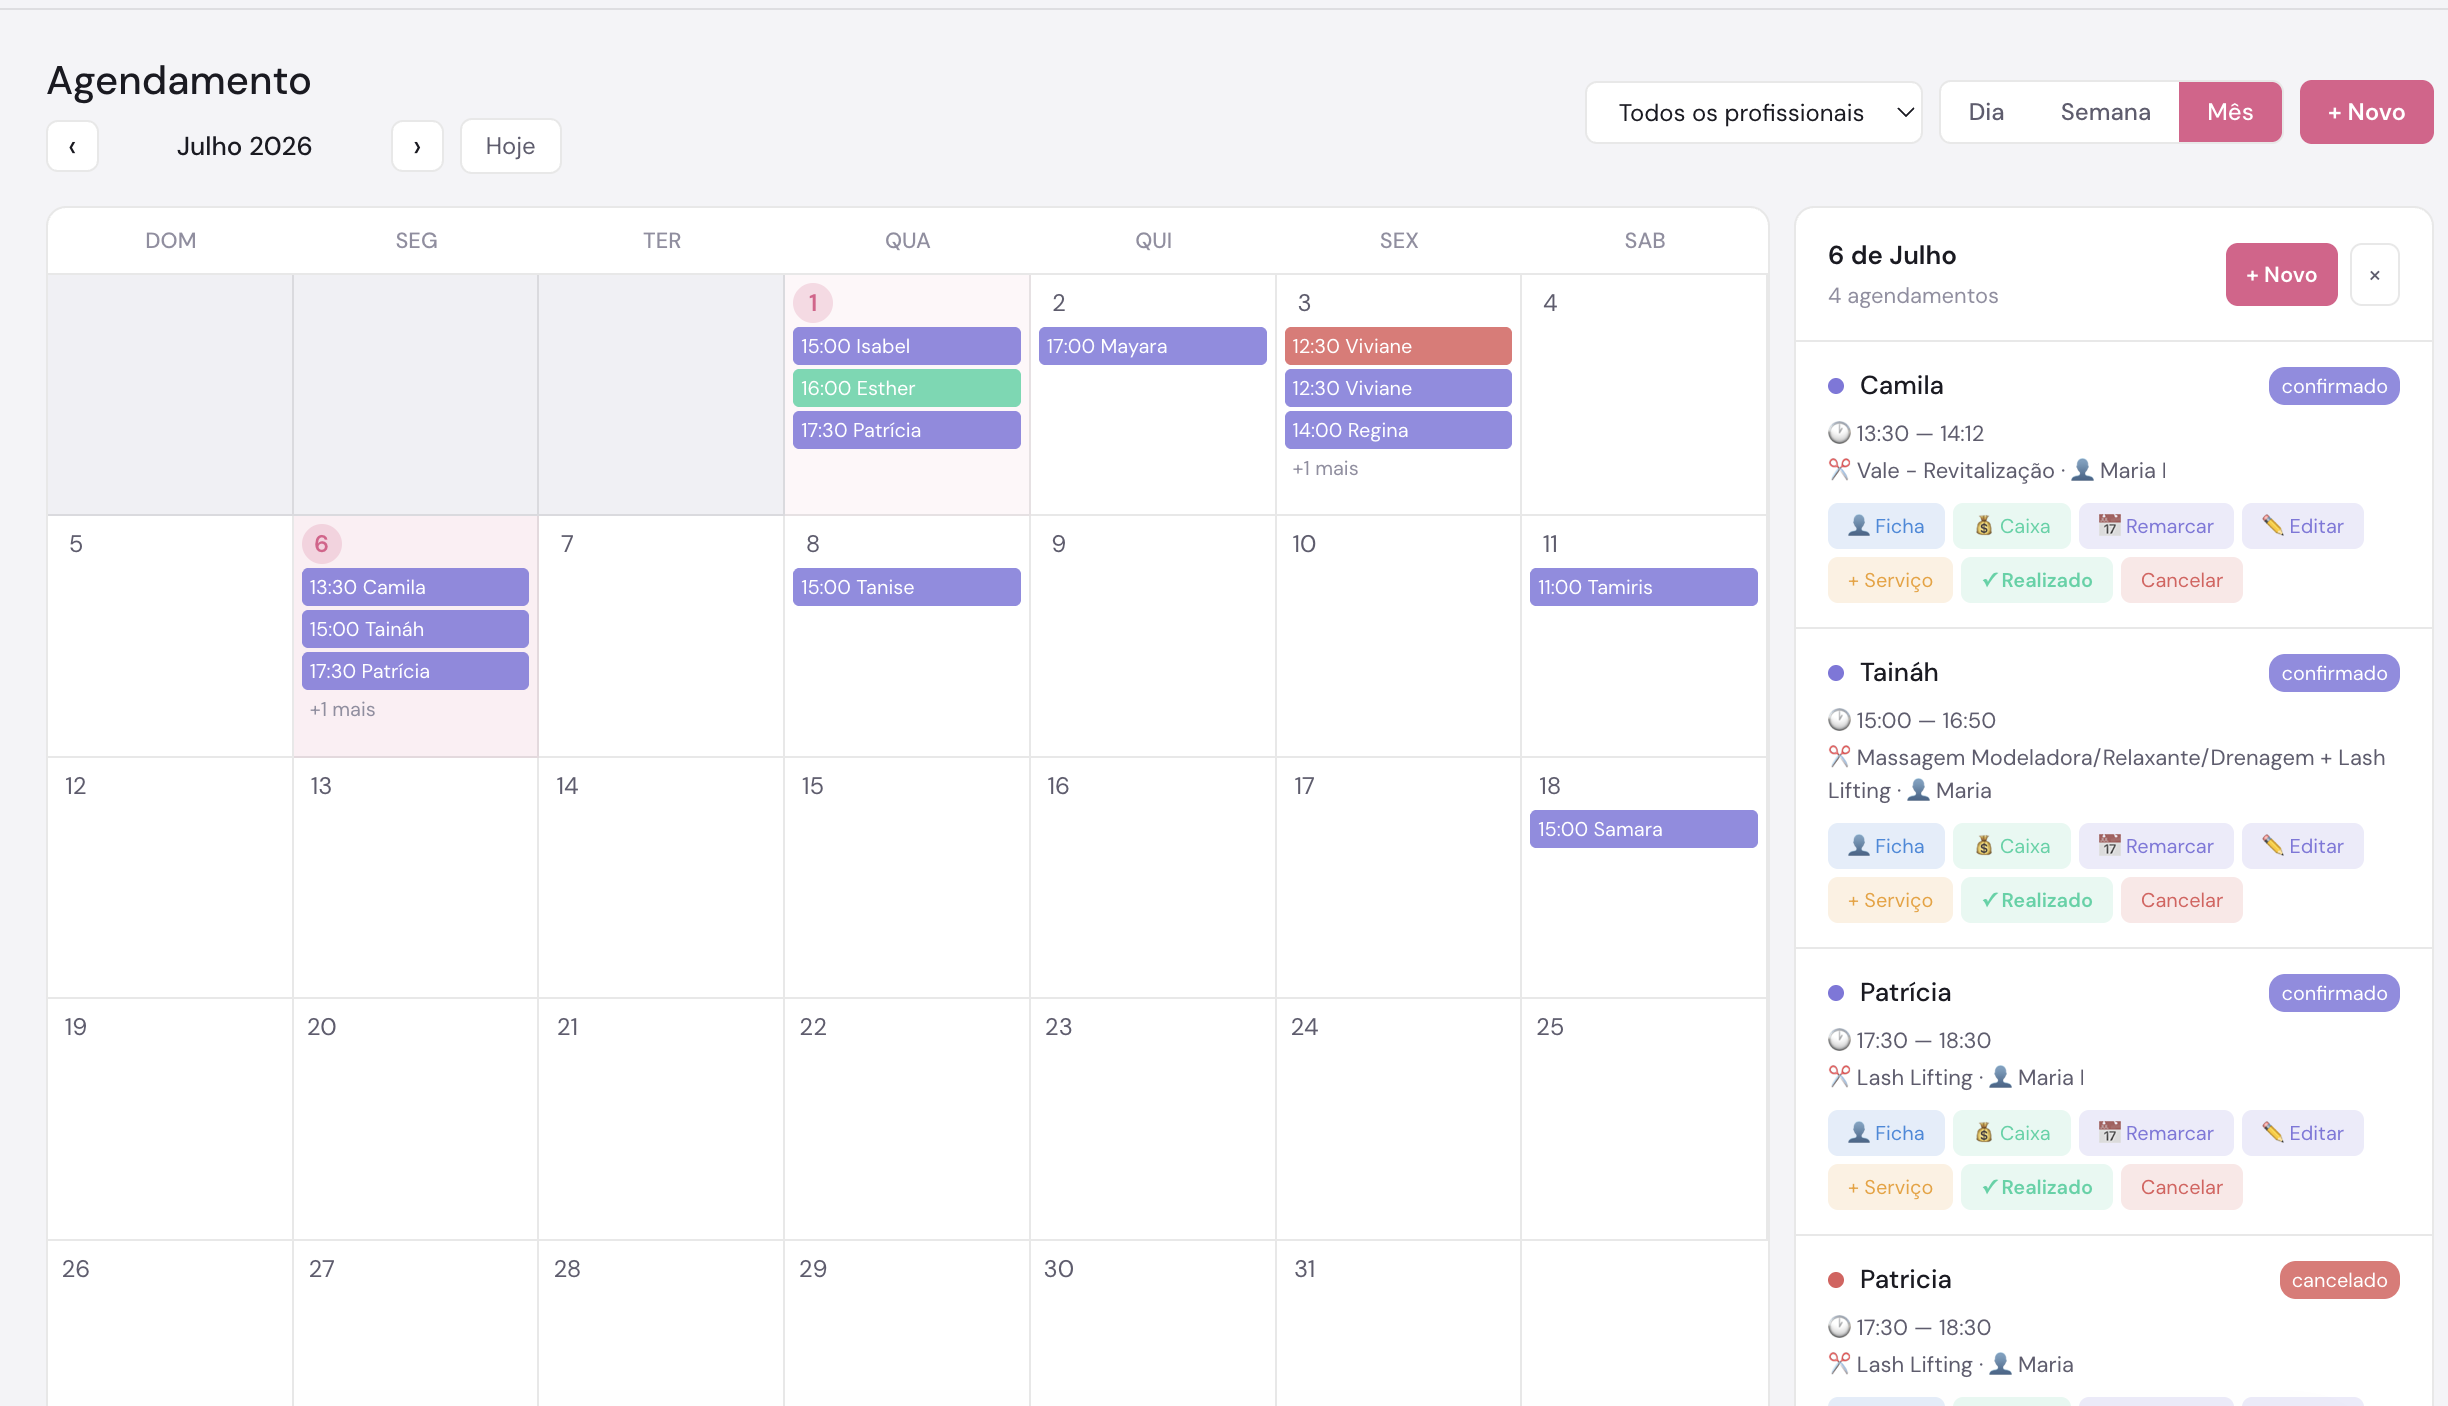Image resolution: width=2448 pixels, height=1406 pixels.
Task: Mark Camila appointment as Realizado
Action: tap(2037, 580)
